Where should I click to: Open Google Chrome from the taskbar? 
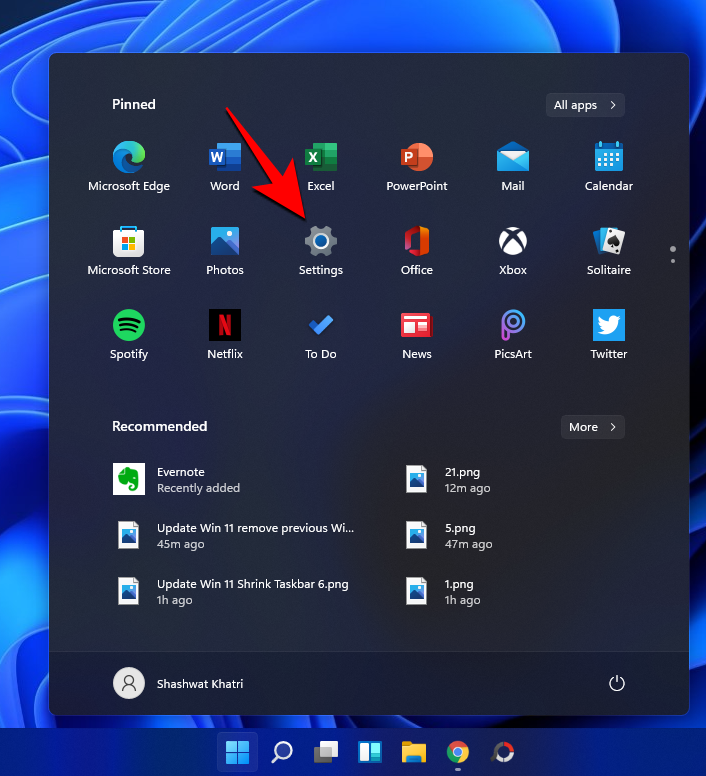[458, 751]
